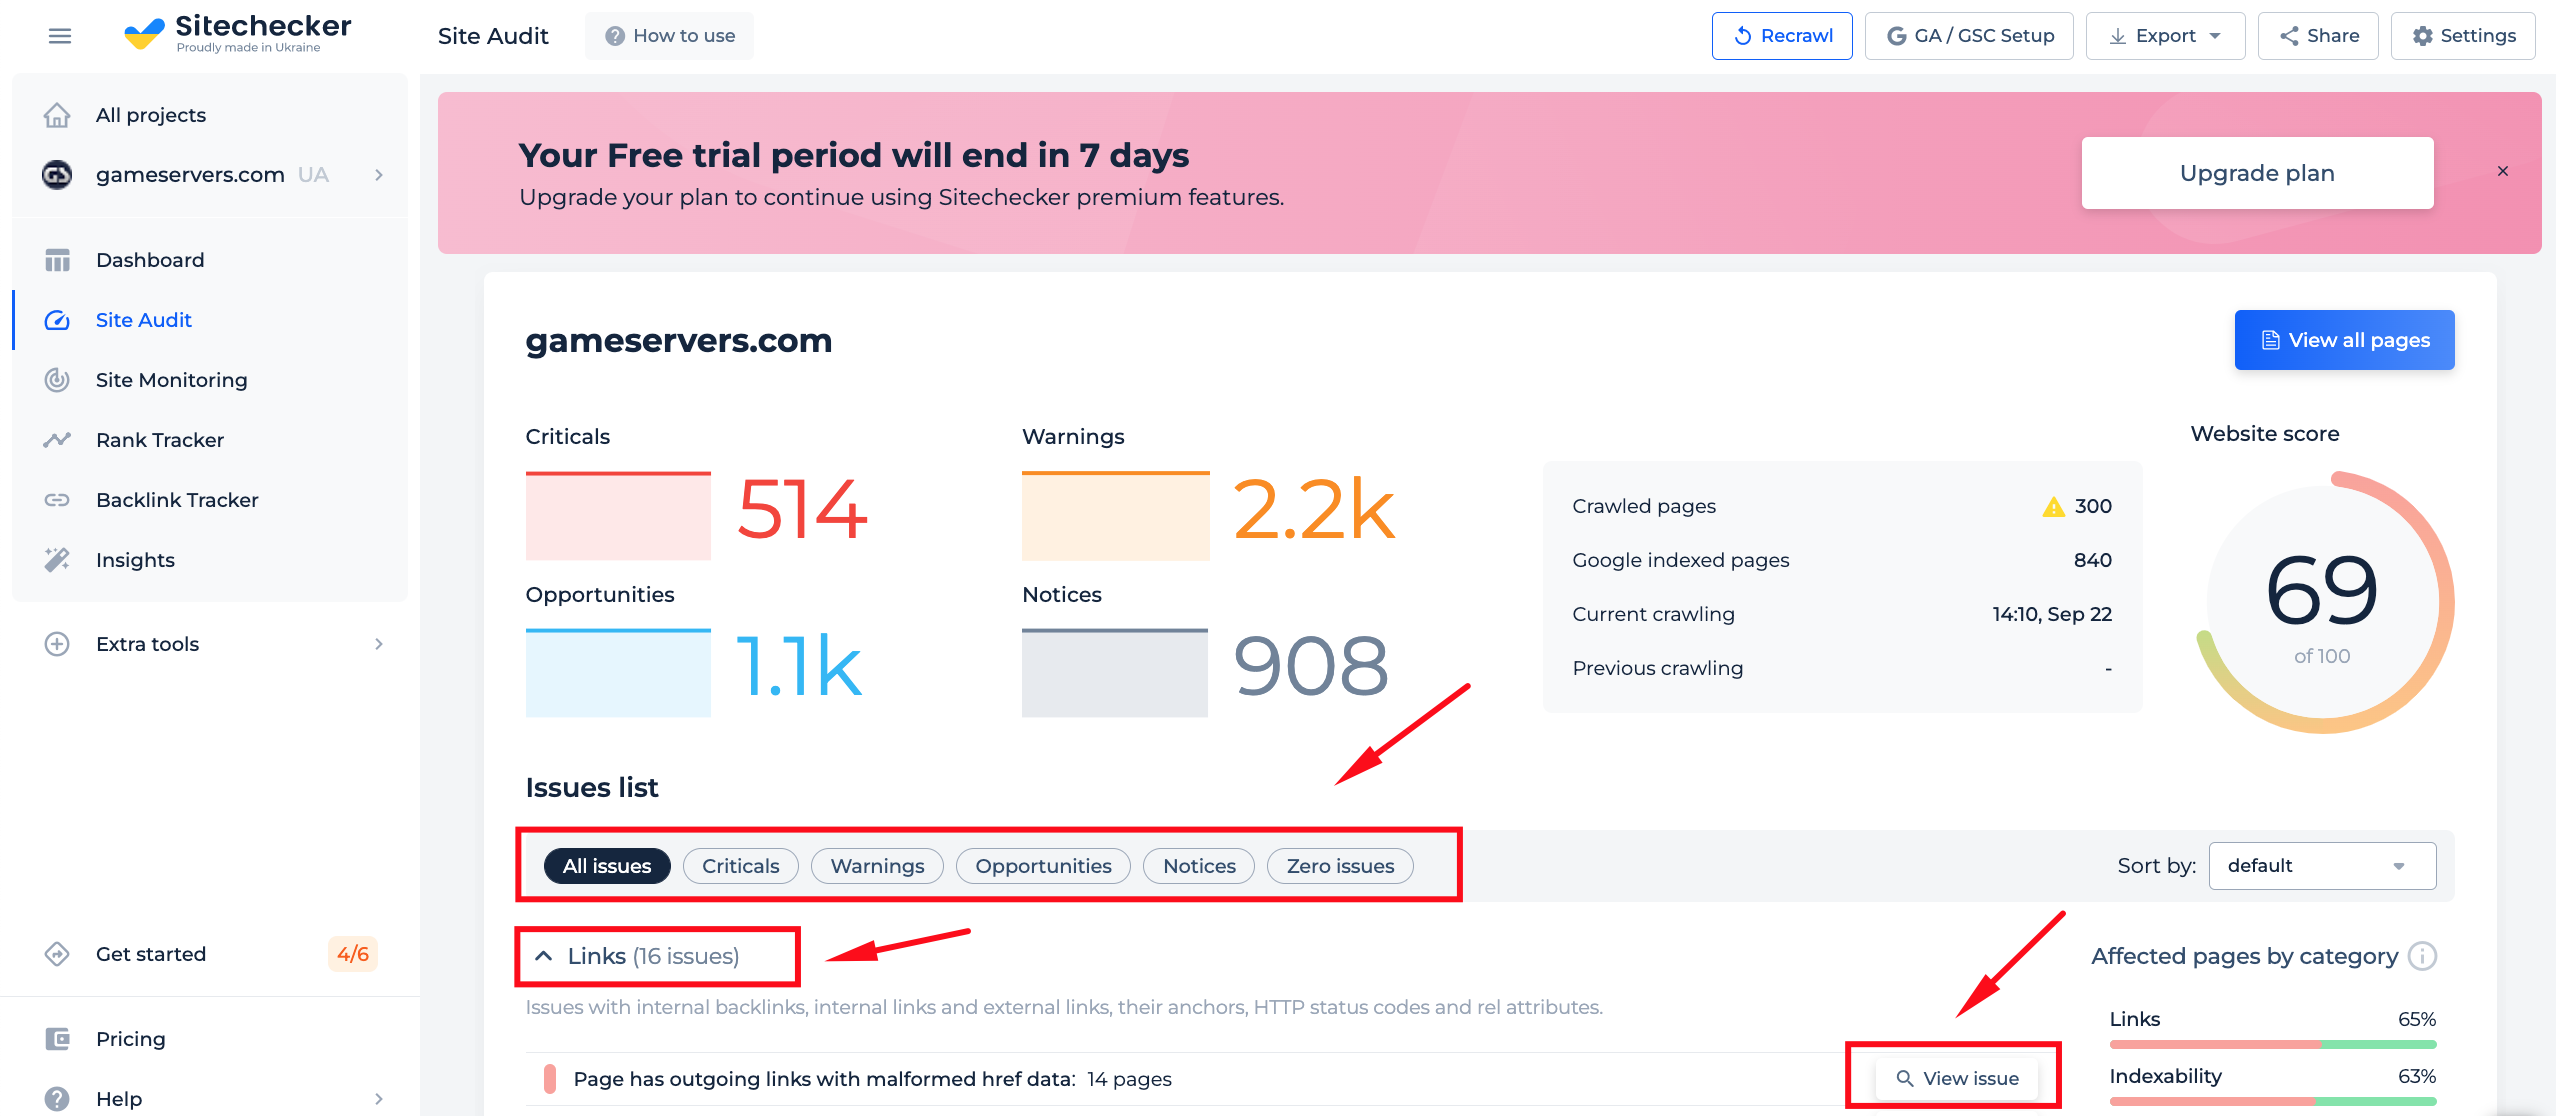
Task: Click the Upgrade plan button
Action: coord(2257,173)
